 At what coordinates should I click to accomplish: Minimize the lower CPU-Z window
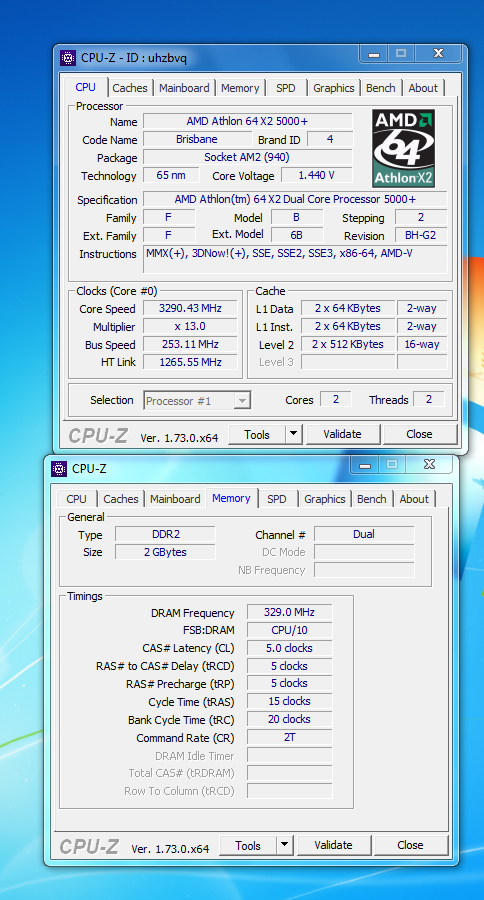coord(365,464)
